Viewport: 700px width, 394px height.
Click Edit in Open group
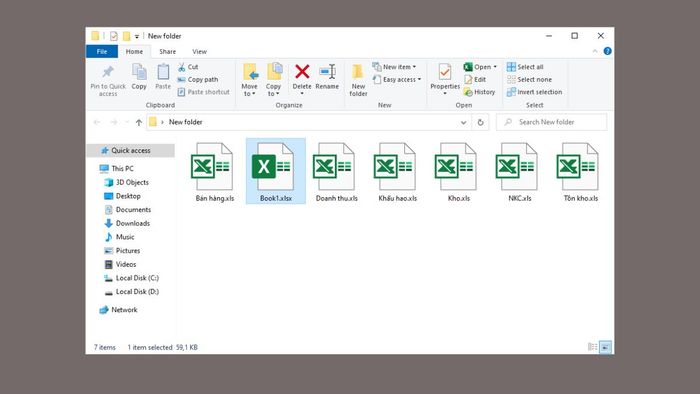(x=475, y=79)
